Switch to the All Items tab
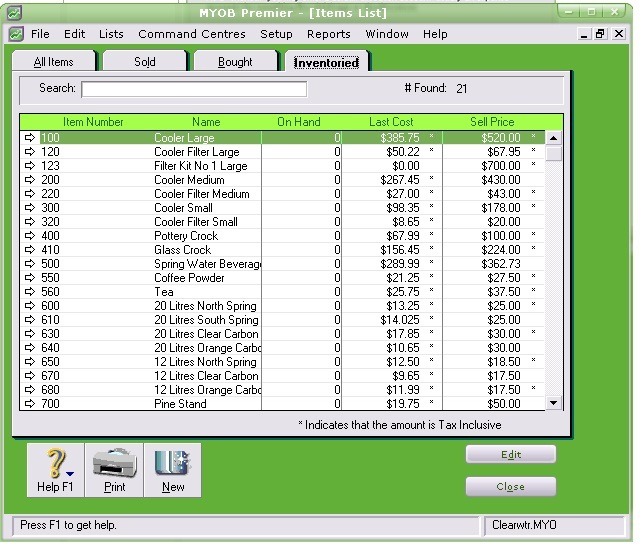The image size is (642, 550). 54,61
